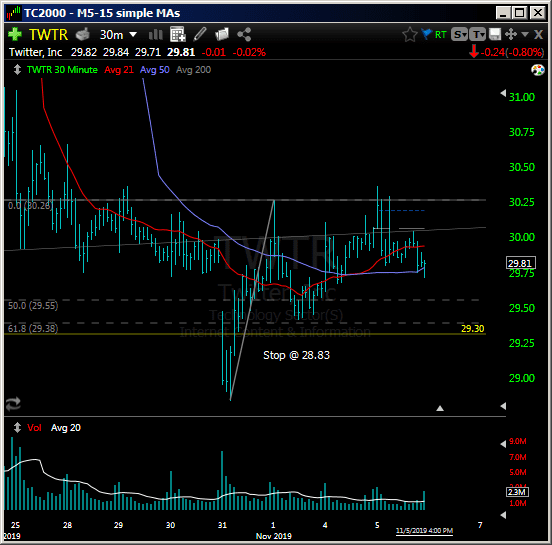Click the bar chart style icon
The image size is (552, 545).
[155, 35]
